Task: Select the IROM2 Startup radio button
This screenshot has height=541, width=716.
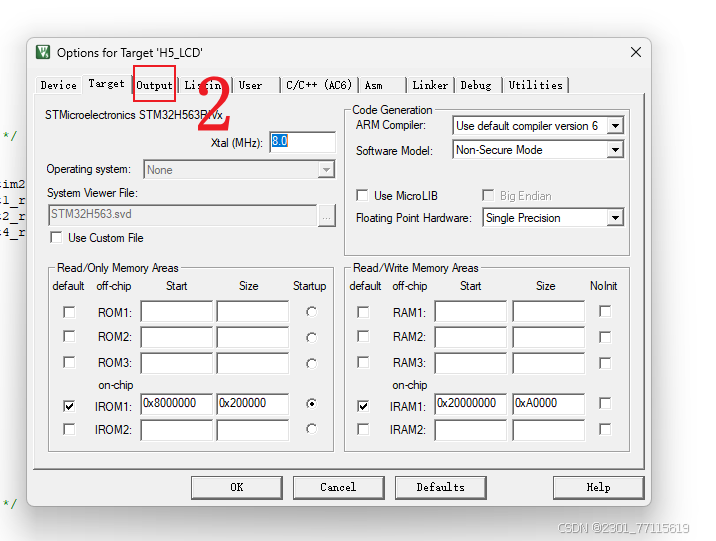Action: point(311,429)
